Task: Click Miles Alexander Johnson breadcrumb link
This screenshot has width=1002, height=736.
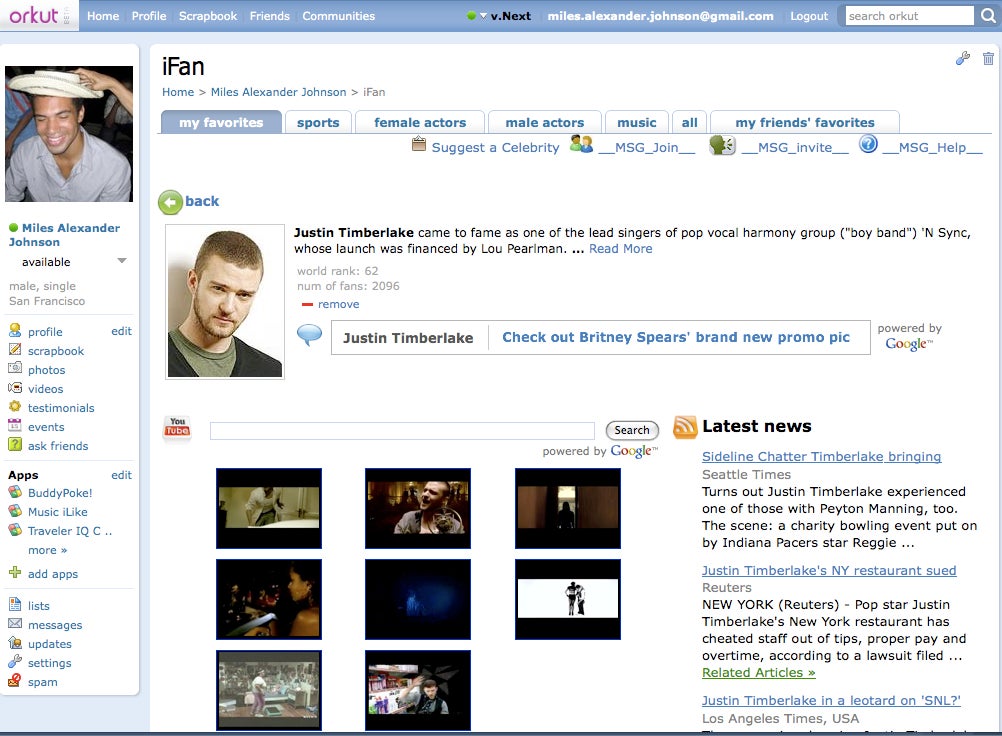Action: 278,92
